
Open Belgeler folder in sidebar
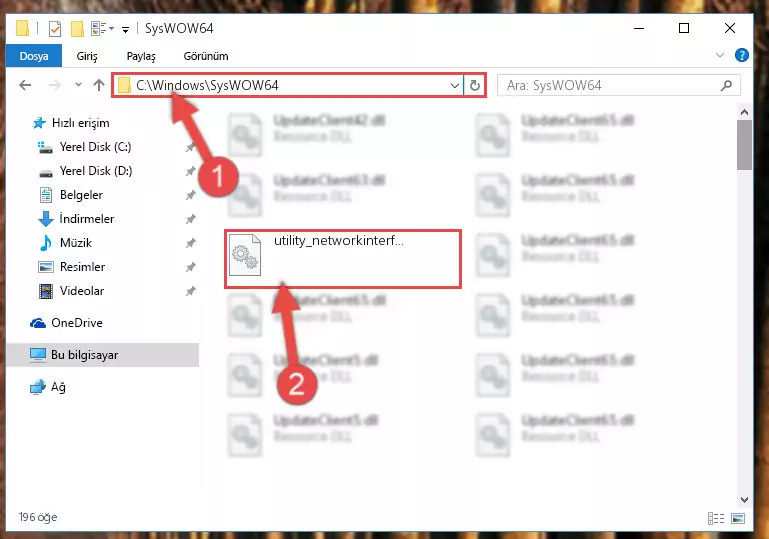pos(81,195)
